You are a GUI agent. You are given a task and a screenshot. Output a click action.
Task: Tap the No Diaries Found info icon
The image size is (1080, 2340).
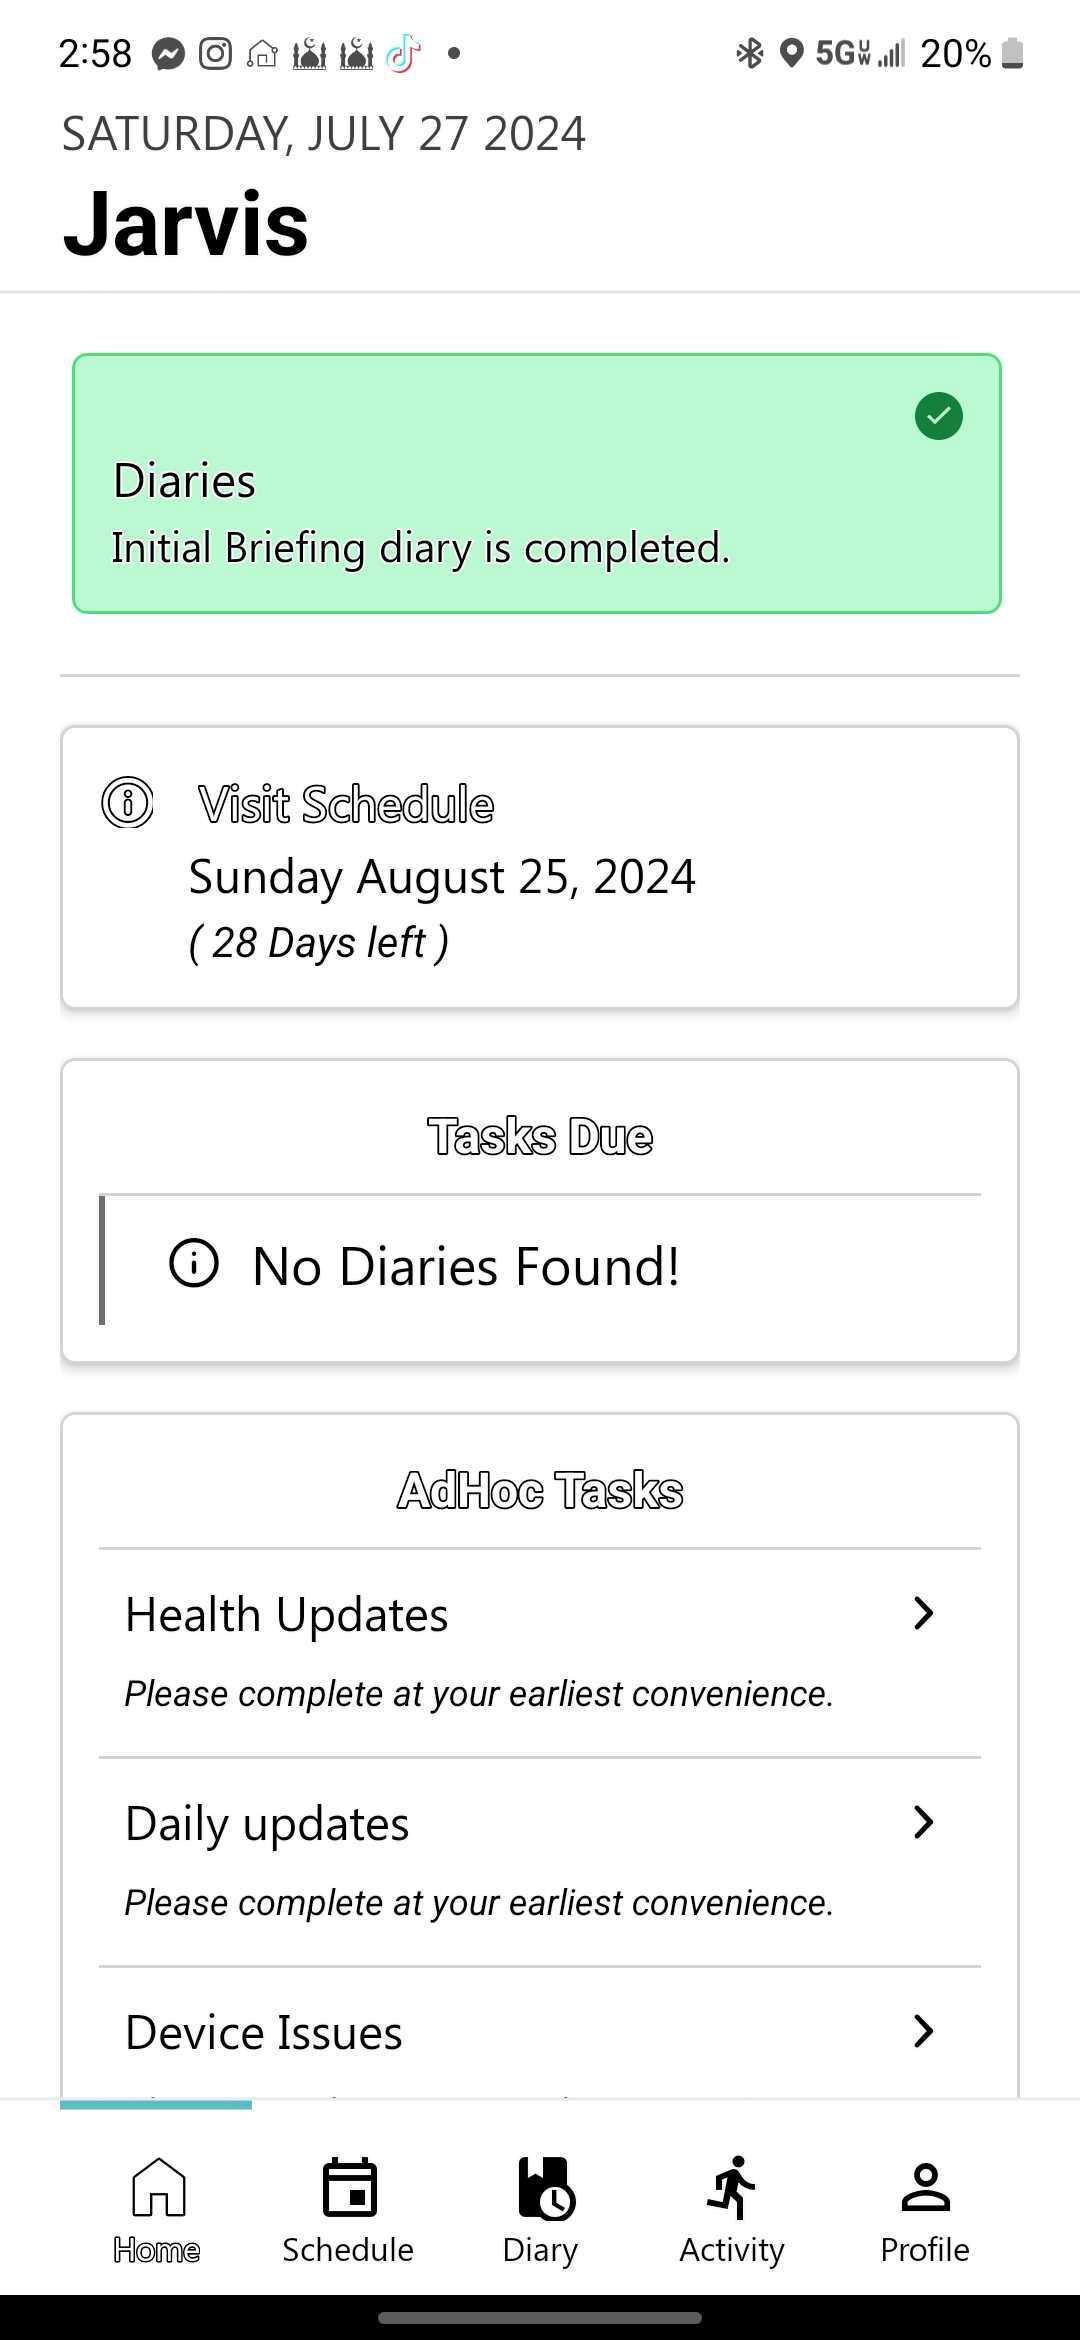coord(194,1262)
